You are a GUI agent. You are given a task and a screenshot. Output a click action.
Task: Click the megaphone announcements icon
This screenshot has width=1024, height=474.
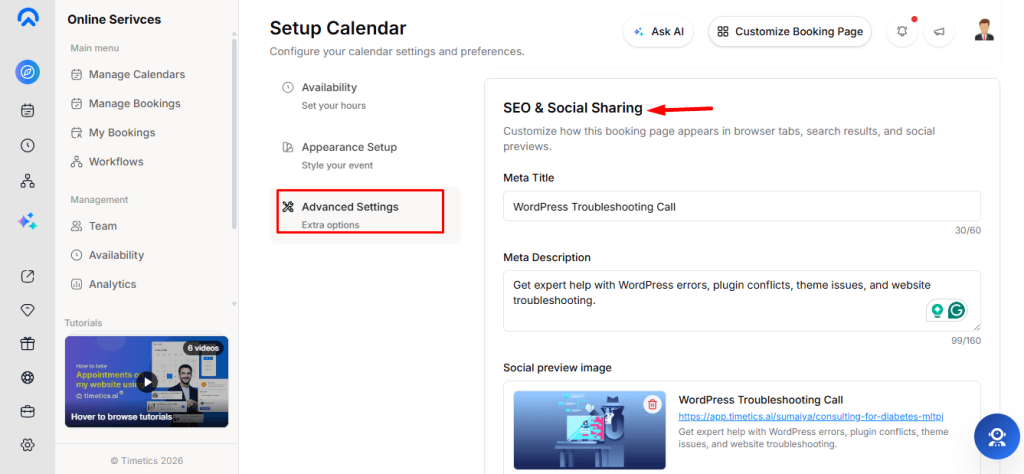click(x=939, y=31)
